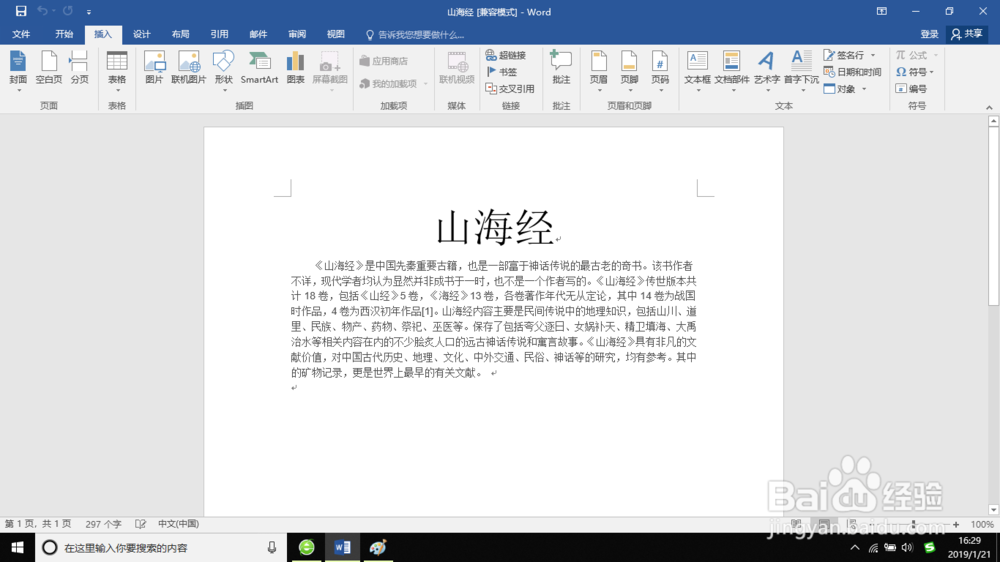Insert an object (对象)
The width and height of the screenshot is (1000, 562).
coord(840,89)
